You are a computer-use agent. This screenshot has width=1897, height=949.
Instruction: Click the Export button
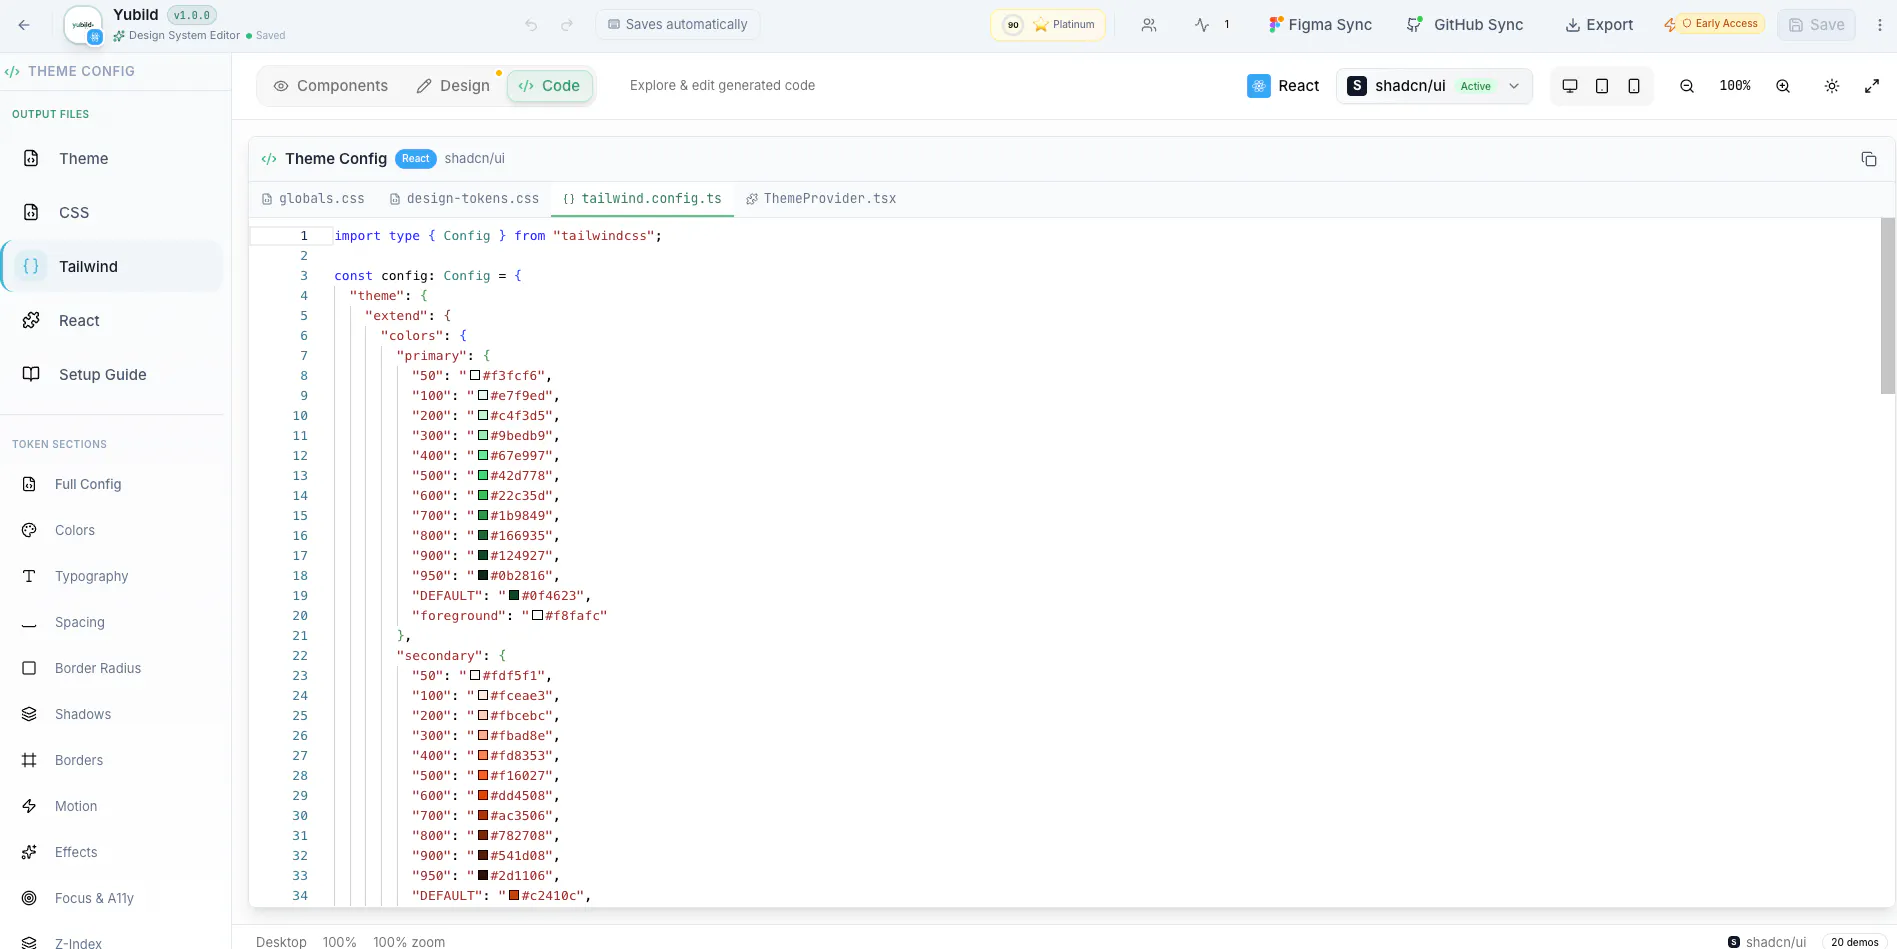pos(1599,25)
